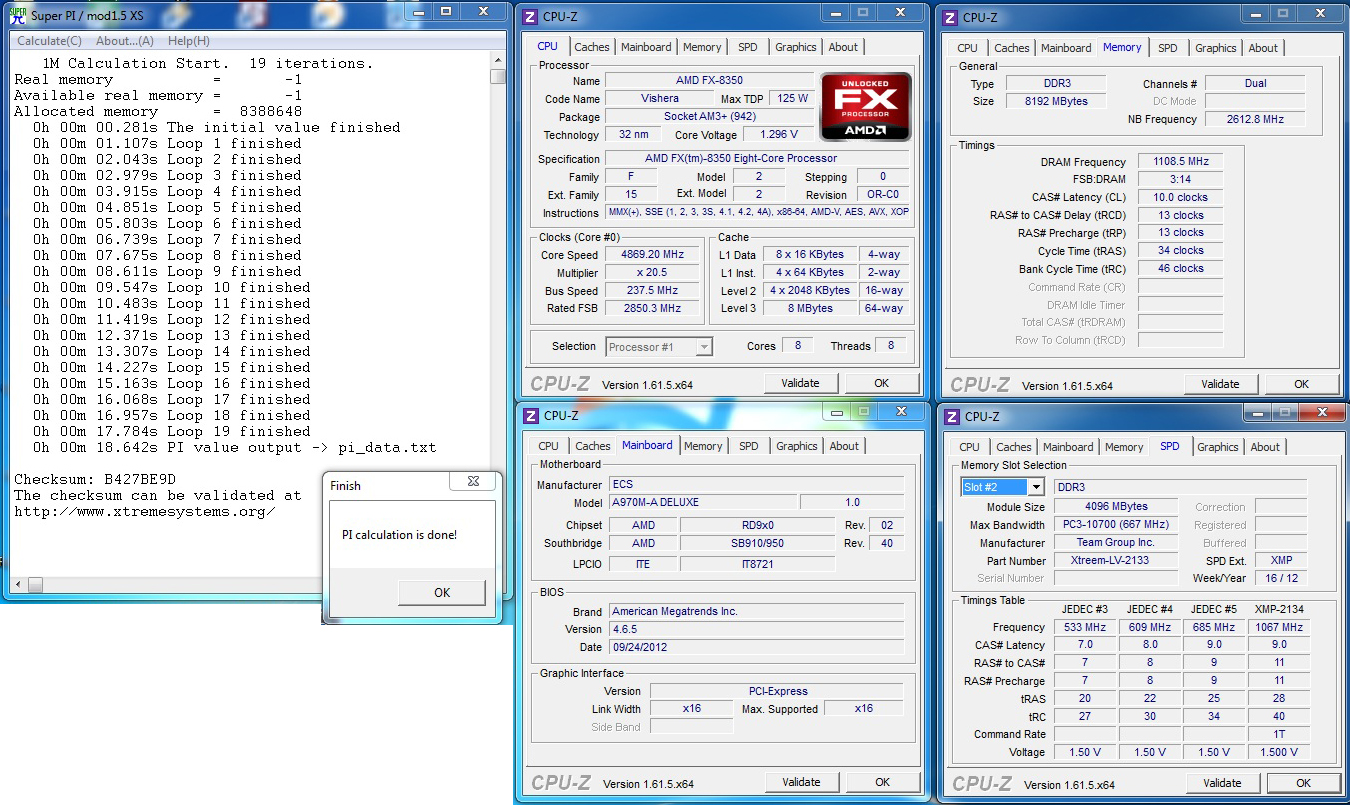
Task: Click OK in the CPU-Z Memory window
Action: 1301,384
